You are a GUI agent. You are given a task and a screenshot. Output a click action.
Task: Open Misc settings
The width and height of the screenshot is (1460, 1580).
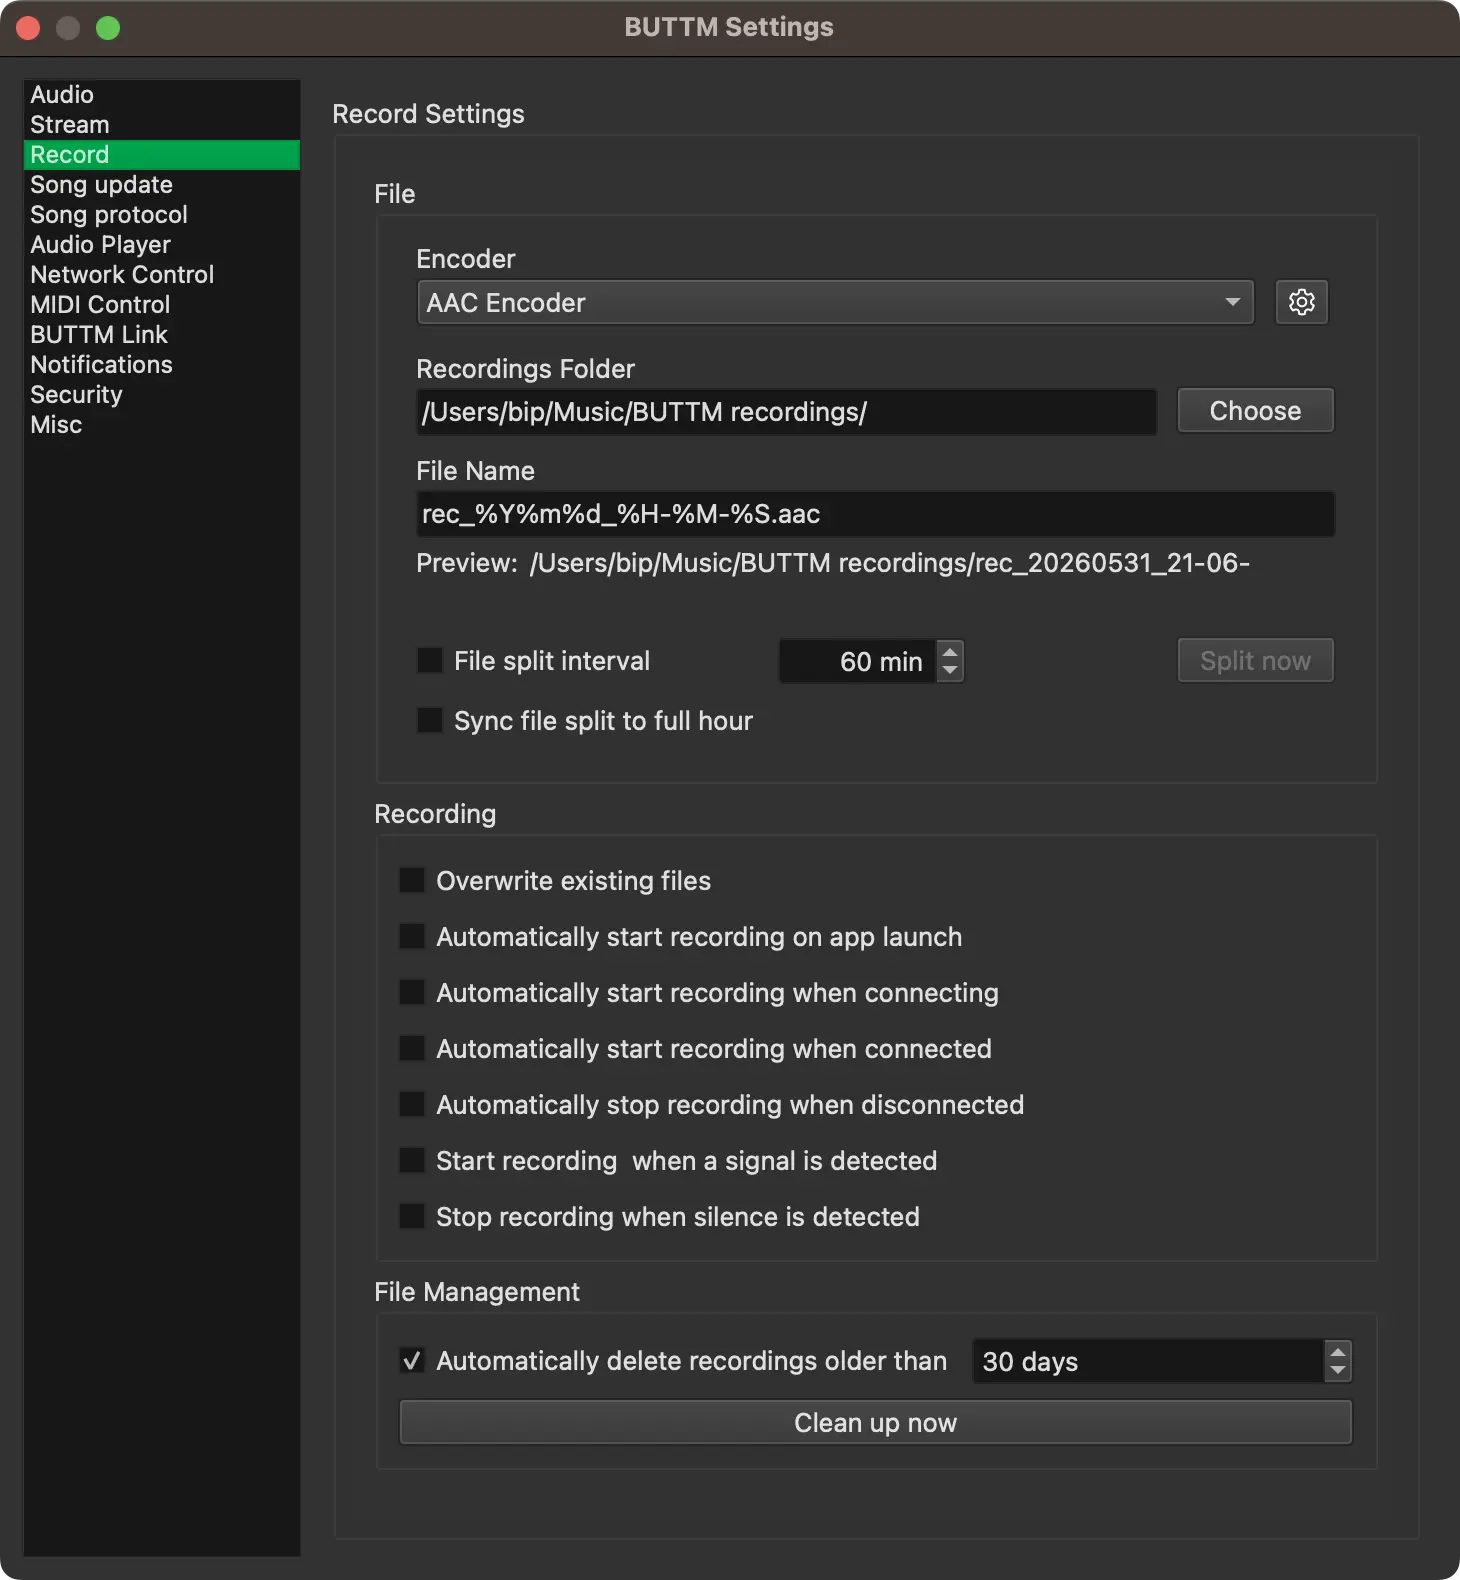(162, 425)
